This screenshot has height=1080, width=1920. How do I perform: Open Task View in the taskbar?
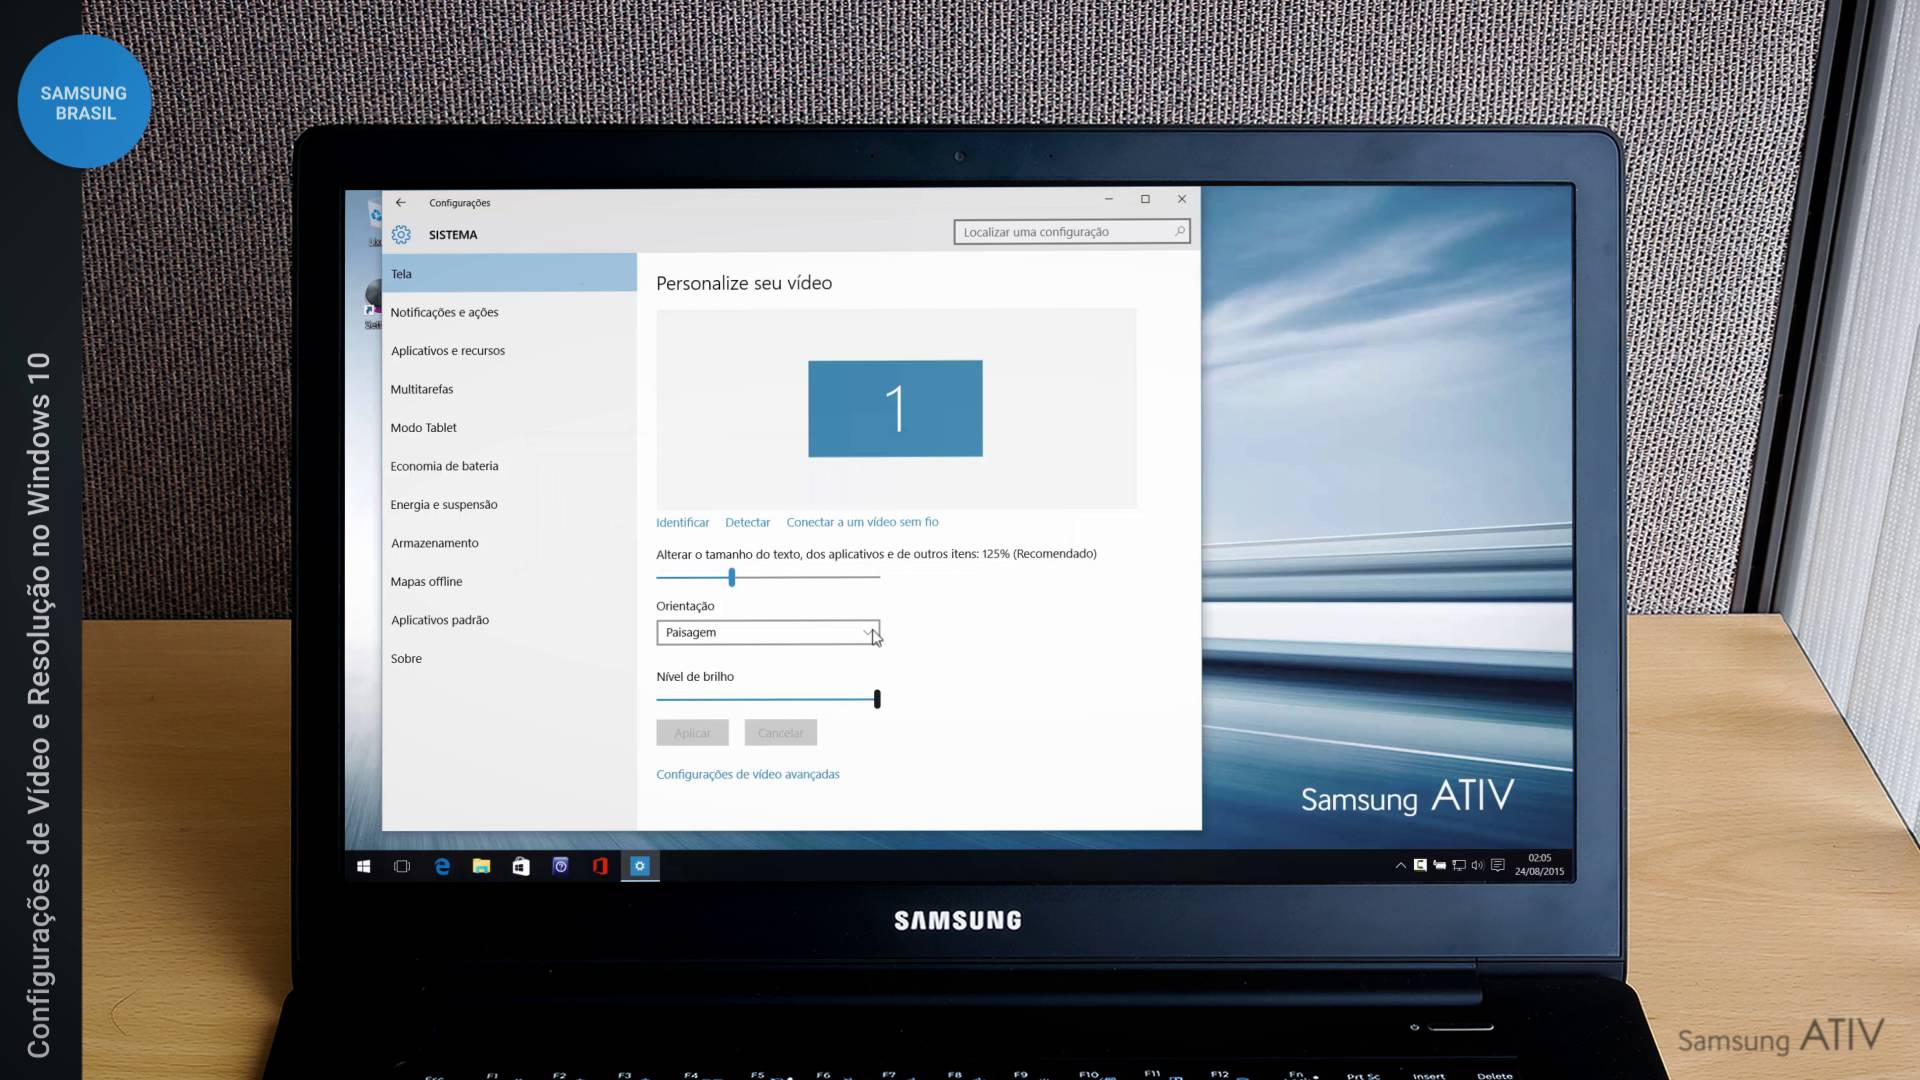402,866
